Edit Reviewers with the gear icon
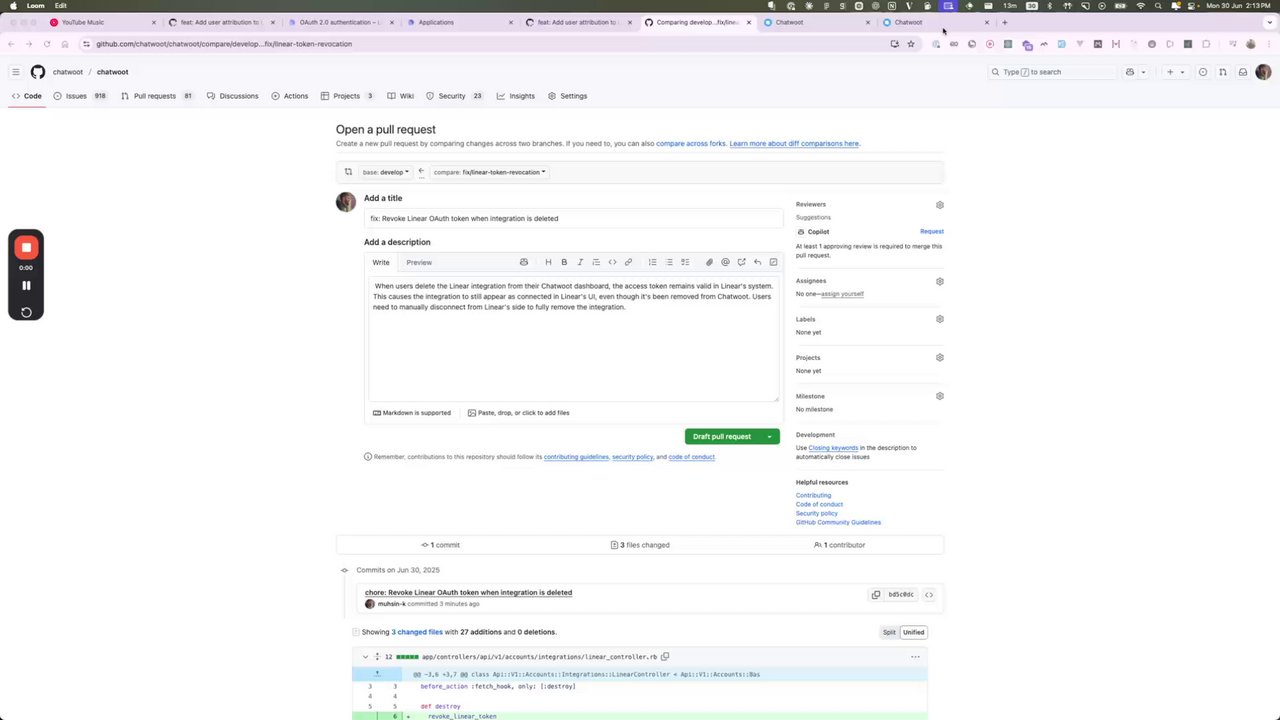The image size is (1280, 720). coord(939,205)
